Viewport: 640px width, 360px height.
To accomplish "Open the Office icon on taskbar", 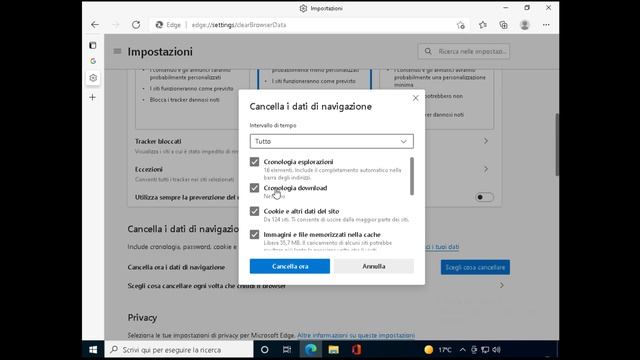I will click(x=356, y=350).
